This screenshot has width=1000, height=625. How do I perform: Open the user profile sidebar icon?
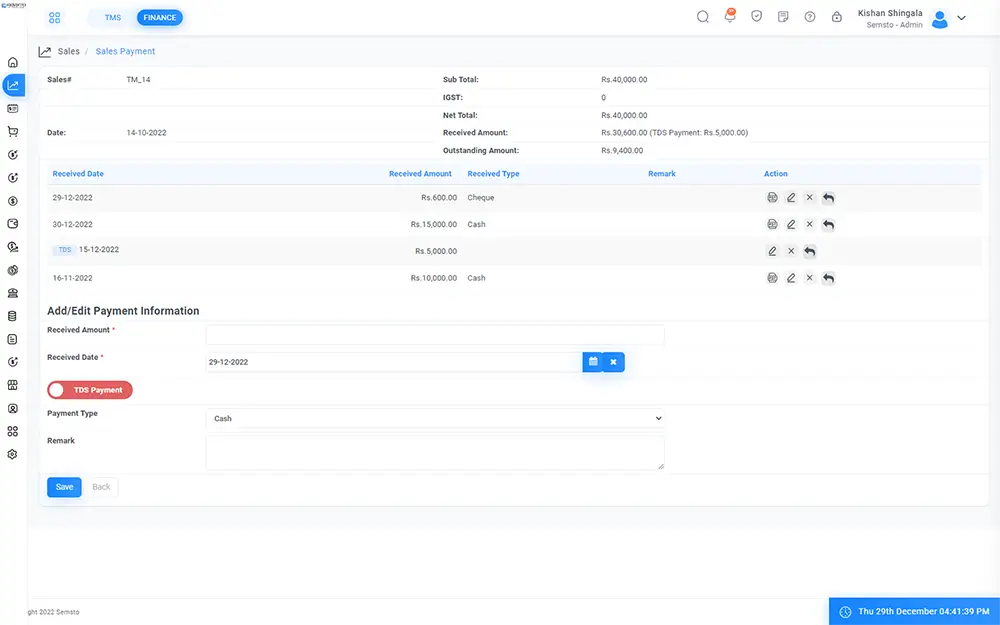13,408
